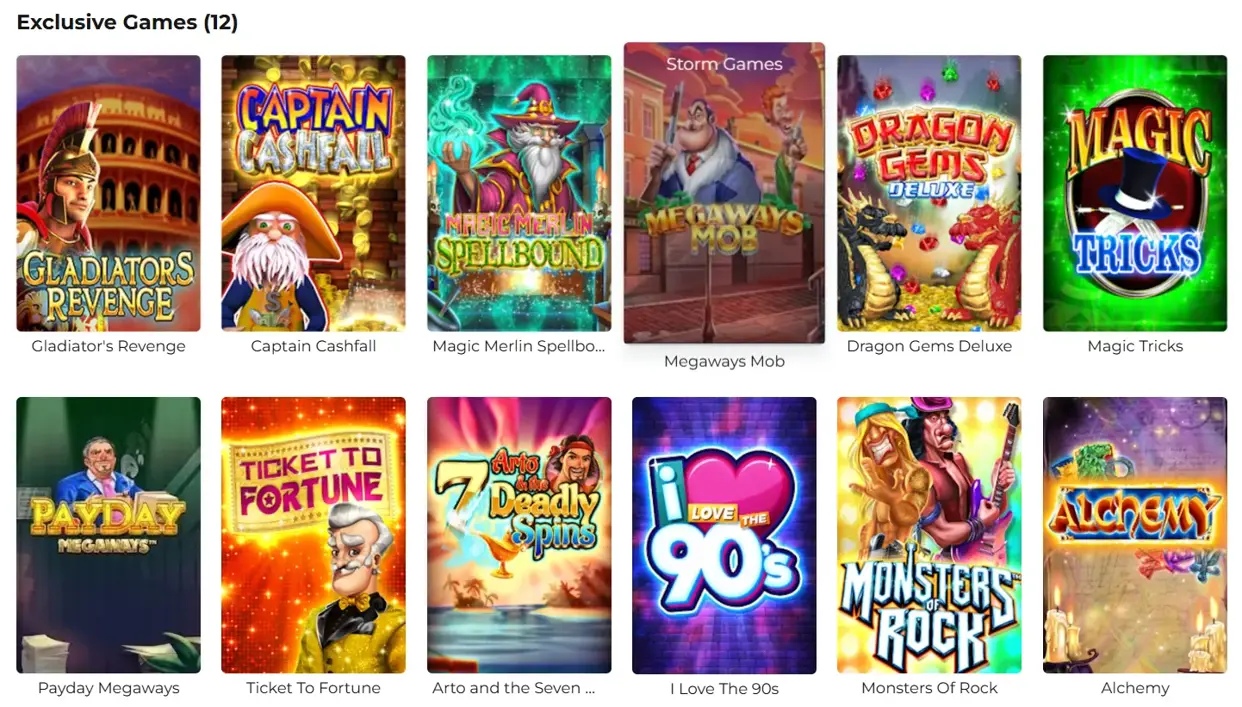Click the "Dragon Gems Deluxe" caption

(929, 346)
